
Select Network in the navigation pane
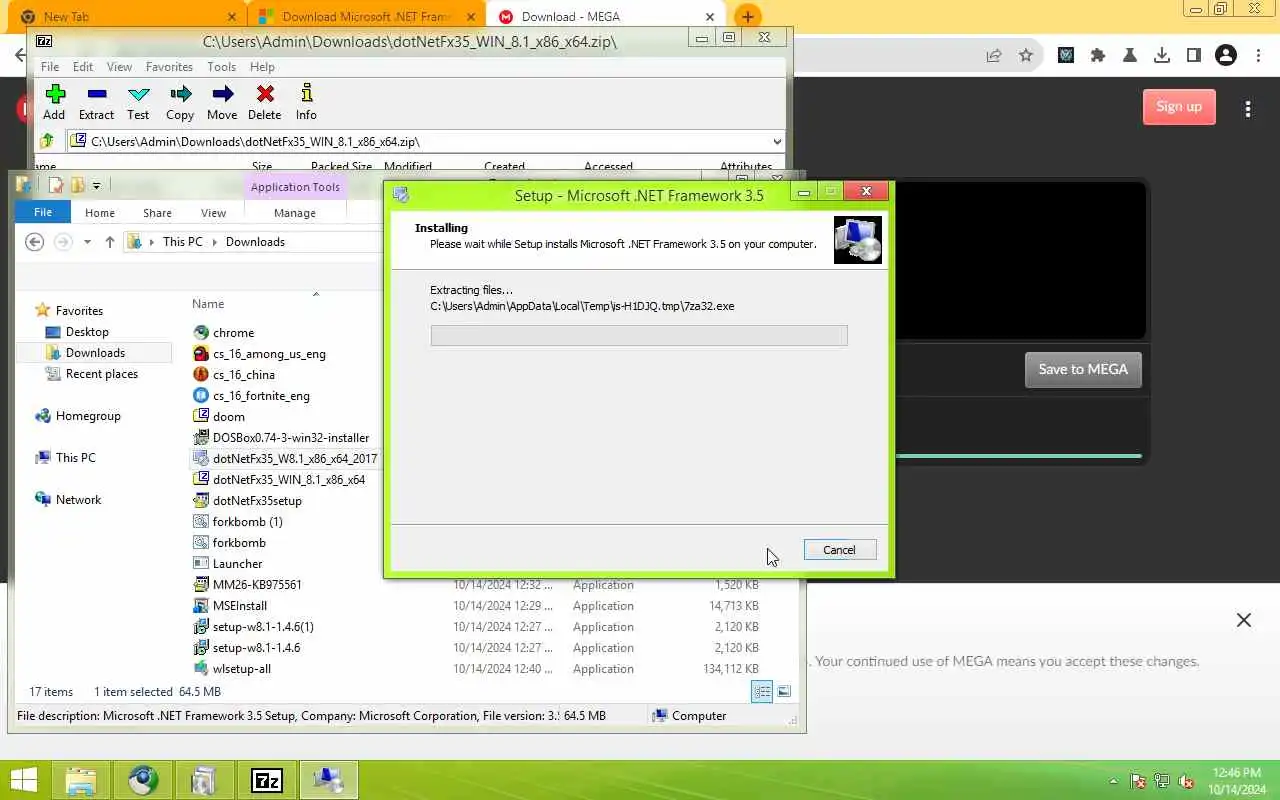(x=78, y=500)
